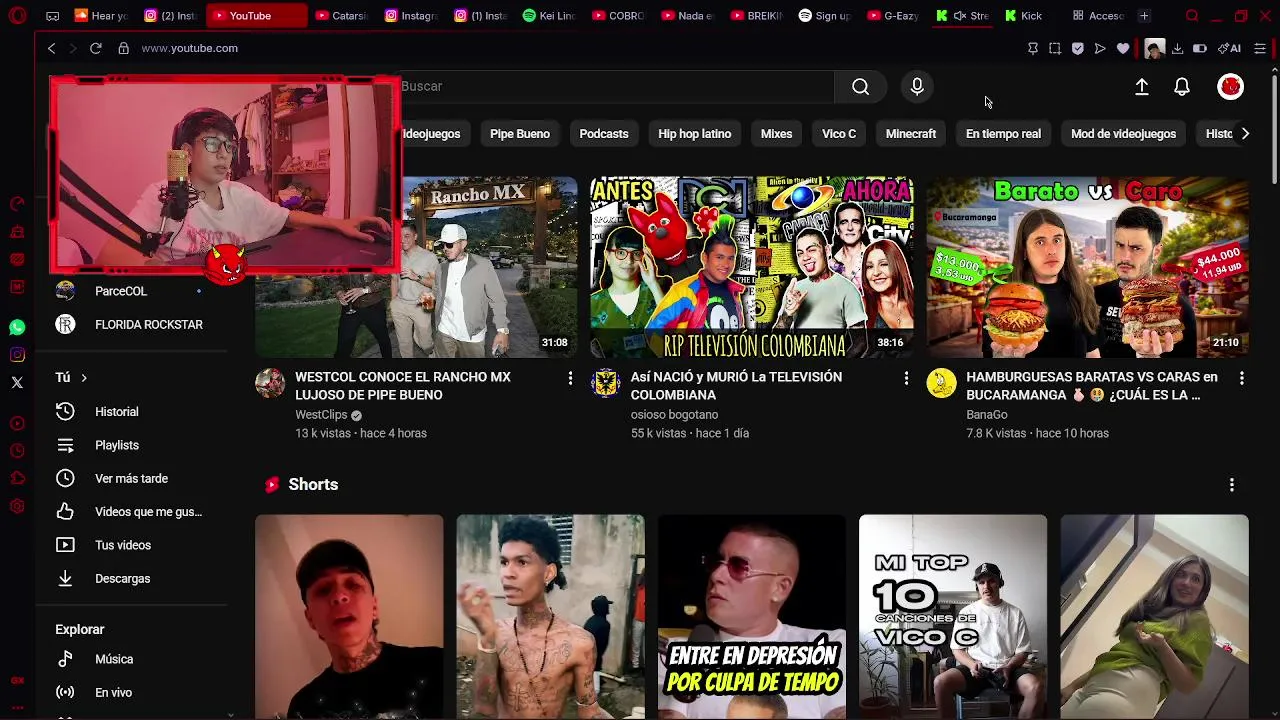The height and width of the screenshot is (720, 1280).
Task: Go back with browser back arrow
Action: pyautogui.click(x=51, y=48)
